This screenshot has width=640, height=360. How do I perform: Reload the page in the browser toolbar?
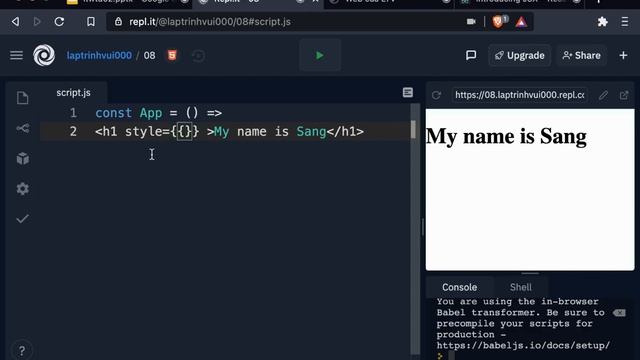tap(59, 22)
